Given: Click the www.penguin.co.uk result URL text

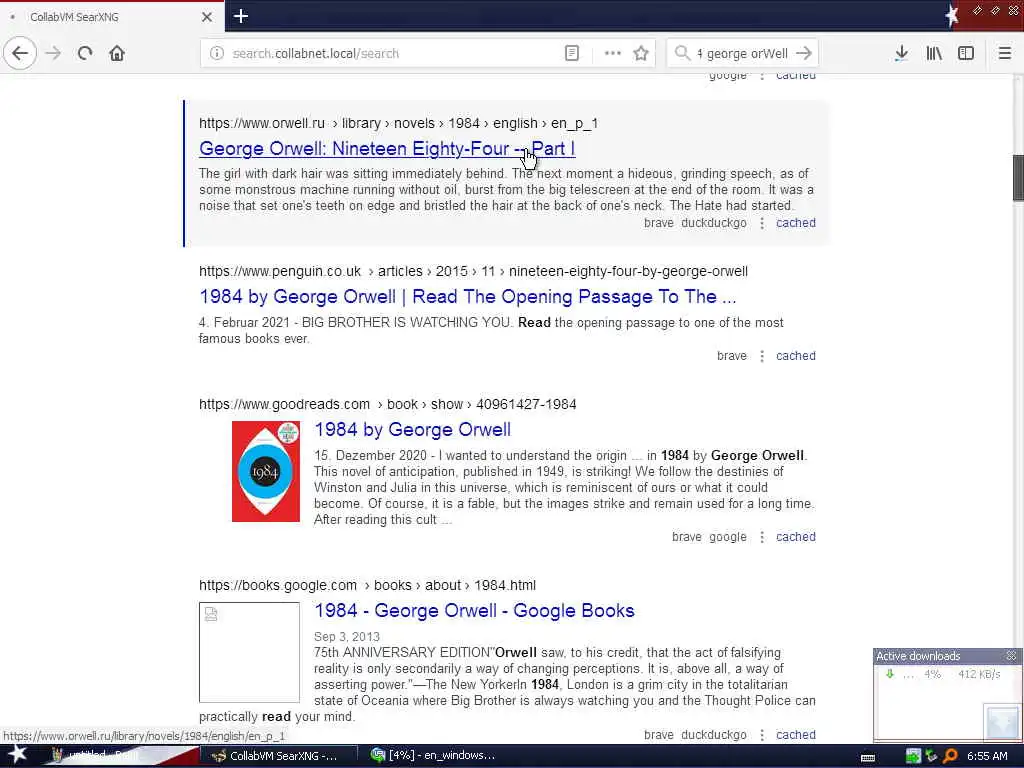Looking at the screenshot, I should click(x=473, y=271).
